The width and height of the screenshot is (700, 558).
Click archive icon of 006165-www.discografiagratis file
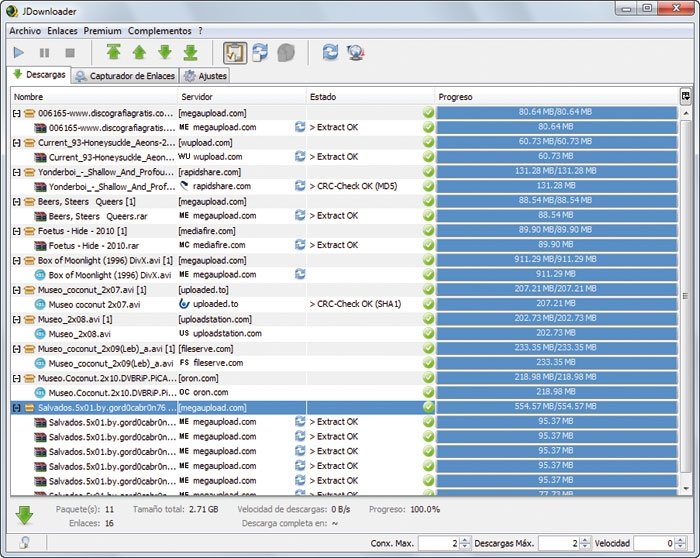[x=40, y=128]
